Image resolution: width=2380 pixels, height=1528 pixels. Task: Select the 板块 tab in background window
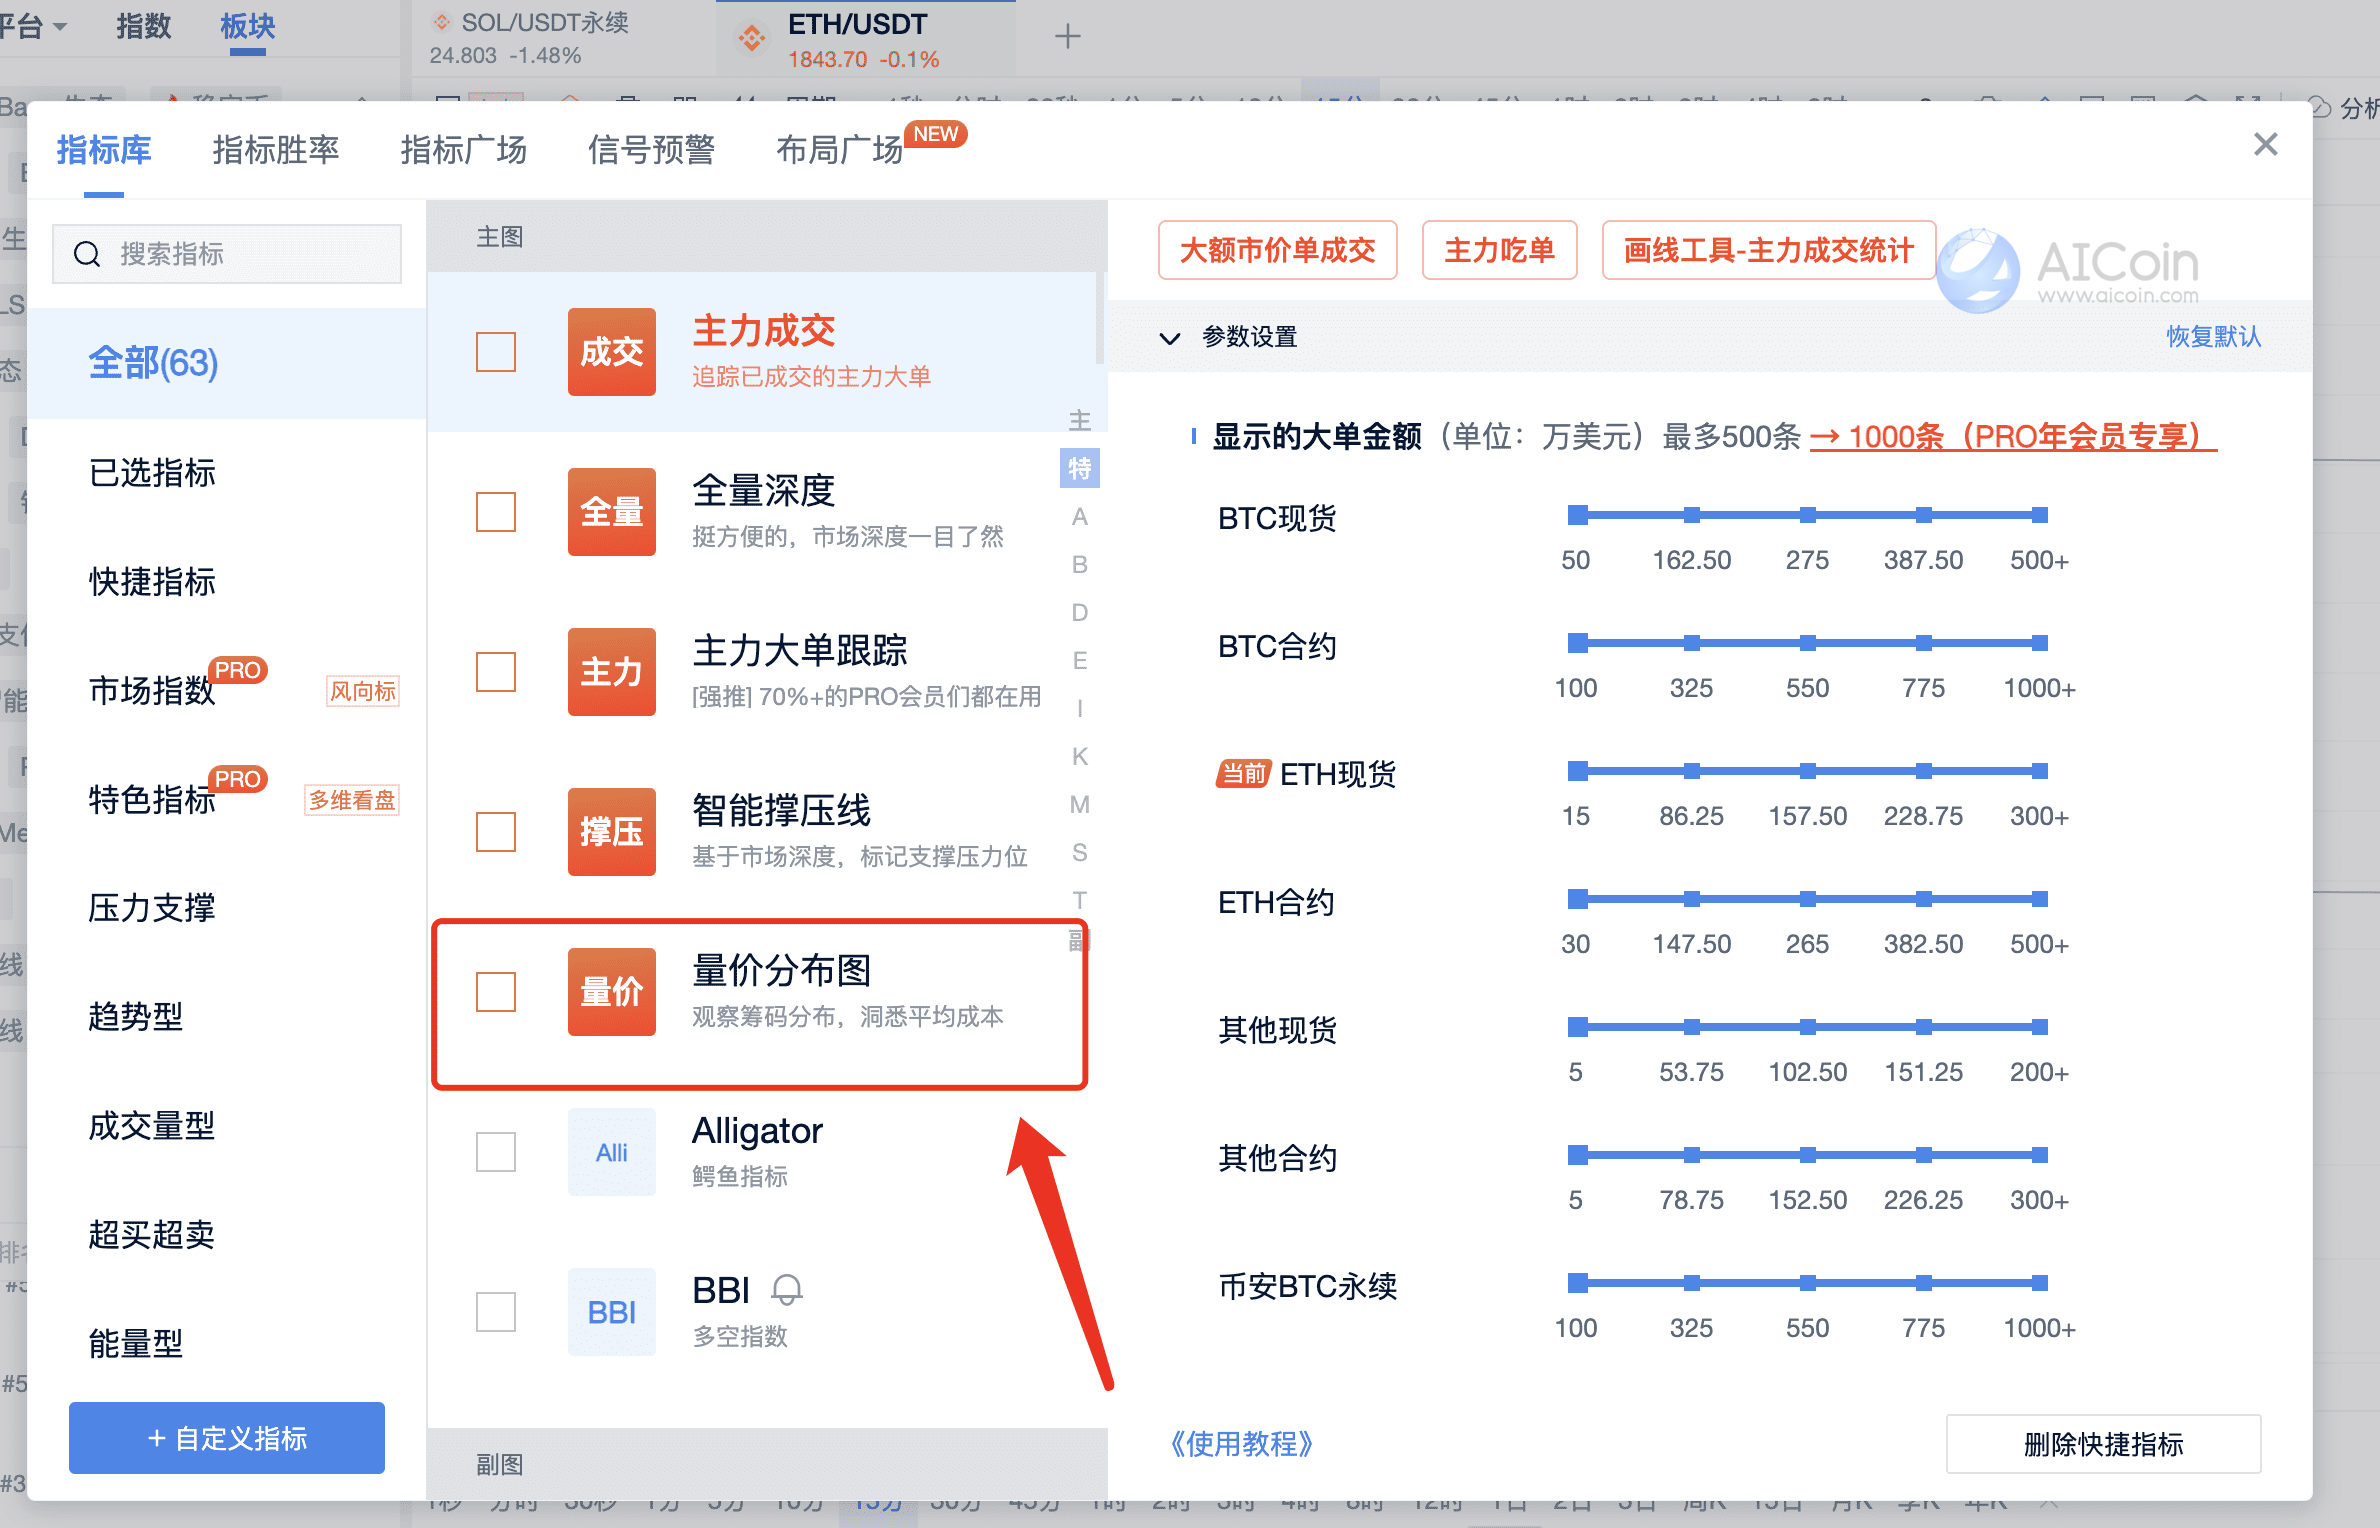point(247,26)
